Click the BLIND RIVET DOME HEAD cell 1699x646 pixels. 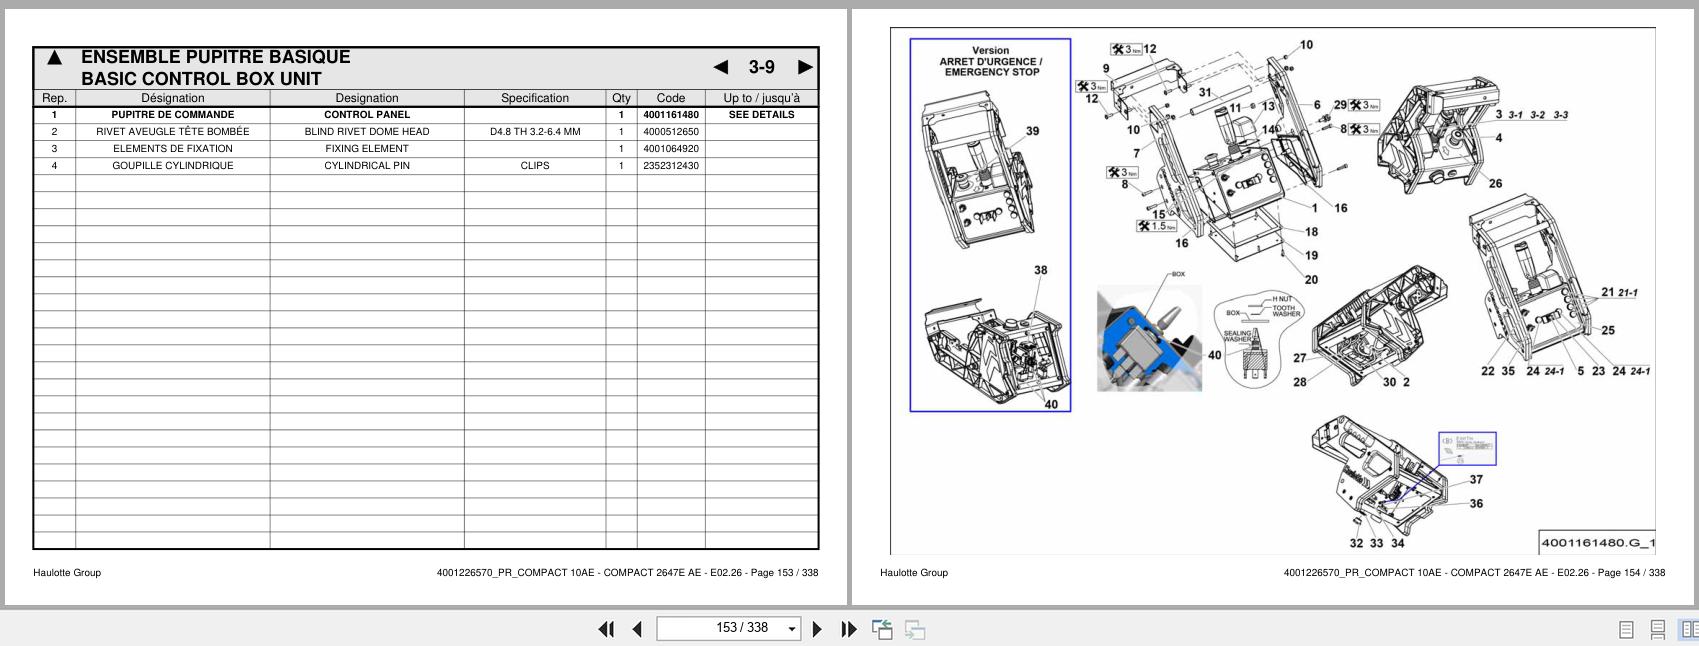(367, 132)
